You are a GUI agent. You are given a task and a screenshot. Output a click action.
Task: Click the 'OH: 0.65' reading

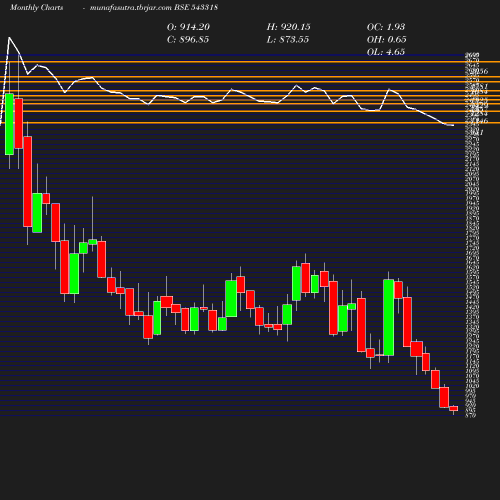387,40
